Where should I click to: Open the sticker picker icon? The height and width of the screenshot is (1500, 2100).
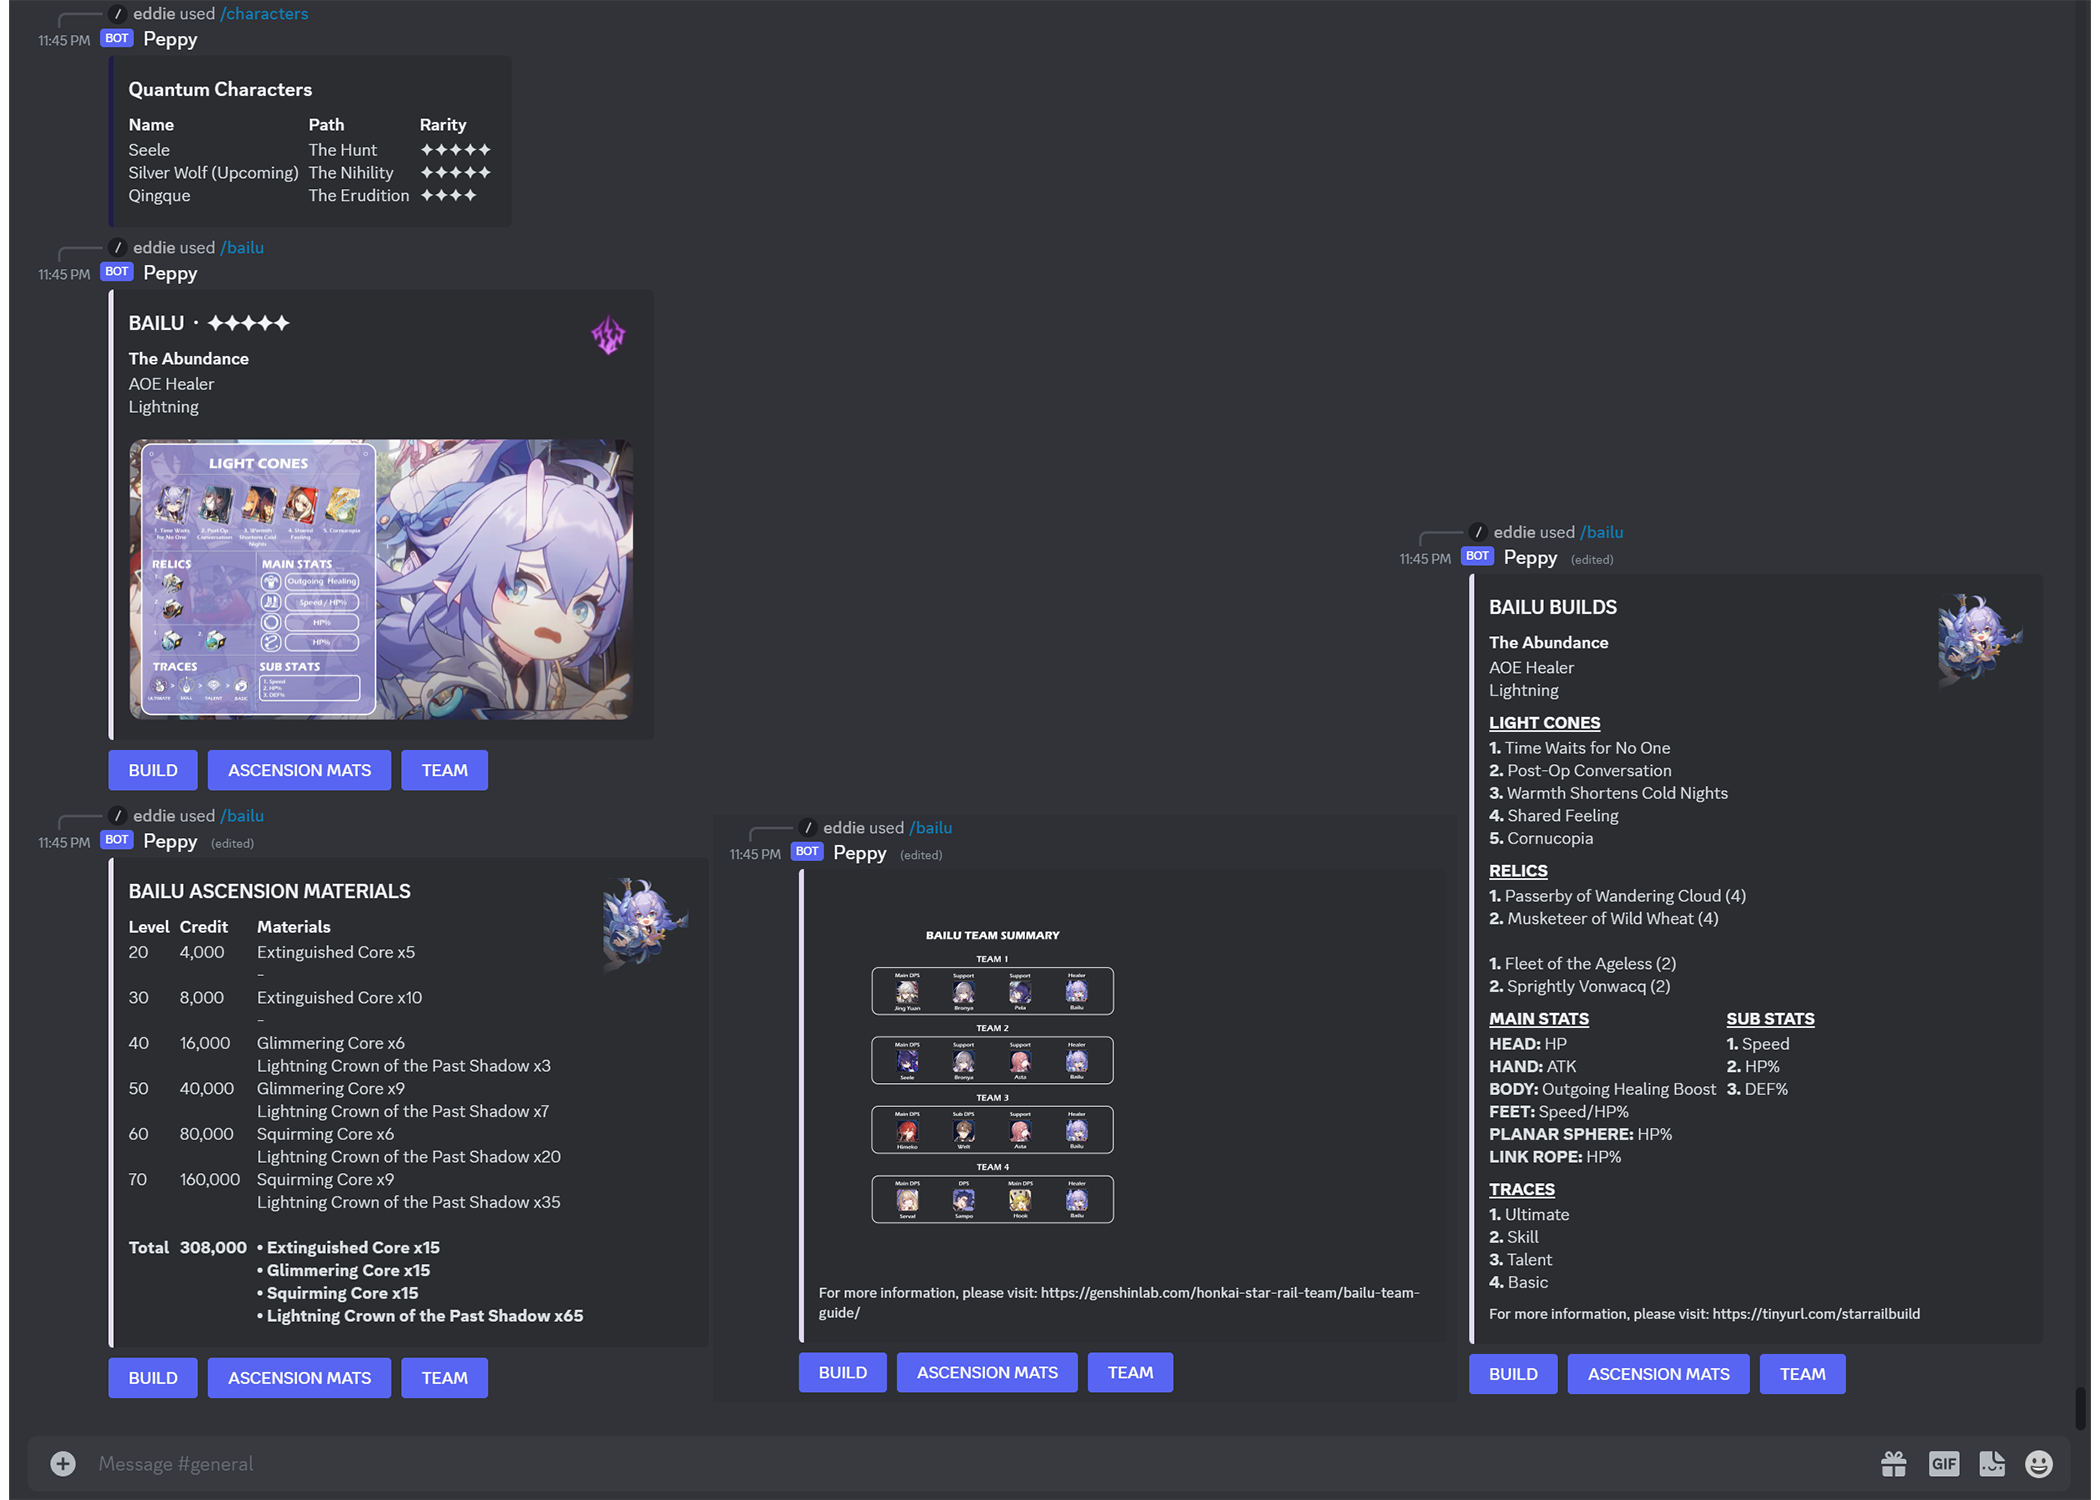pos(1991,1464)
